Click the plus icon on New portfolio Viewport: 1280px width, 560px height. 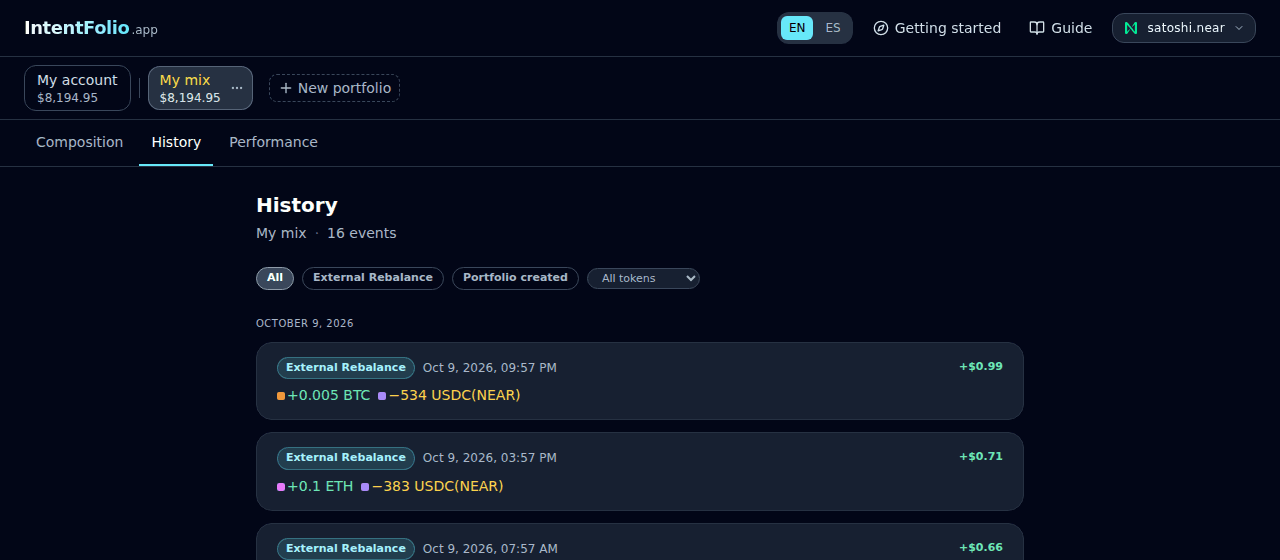(x=286, y=88)
